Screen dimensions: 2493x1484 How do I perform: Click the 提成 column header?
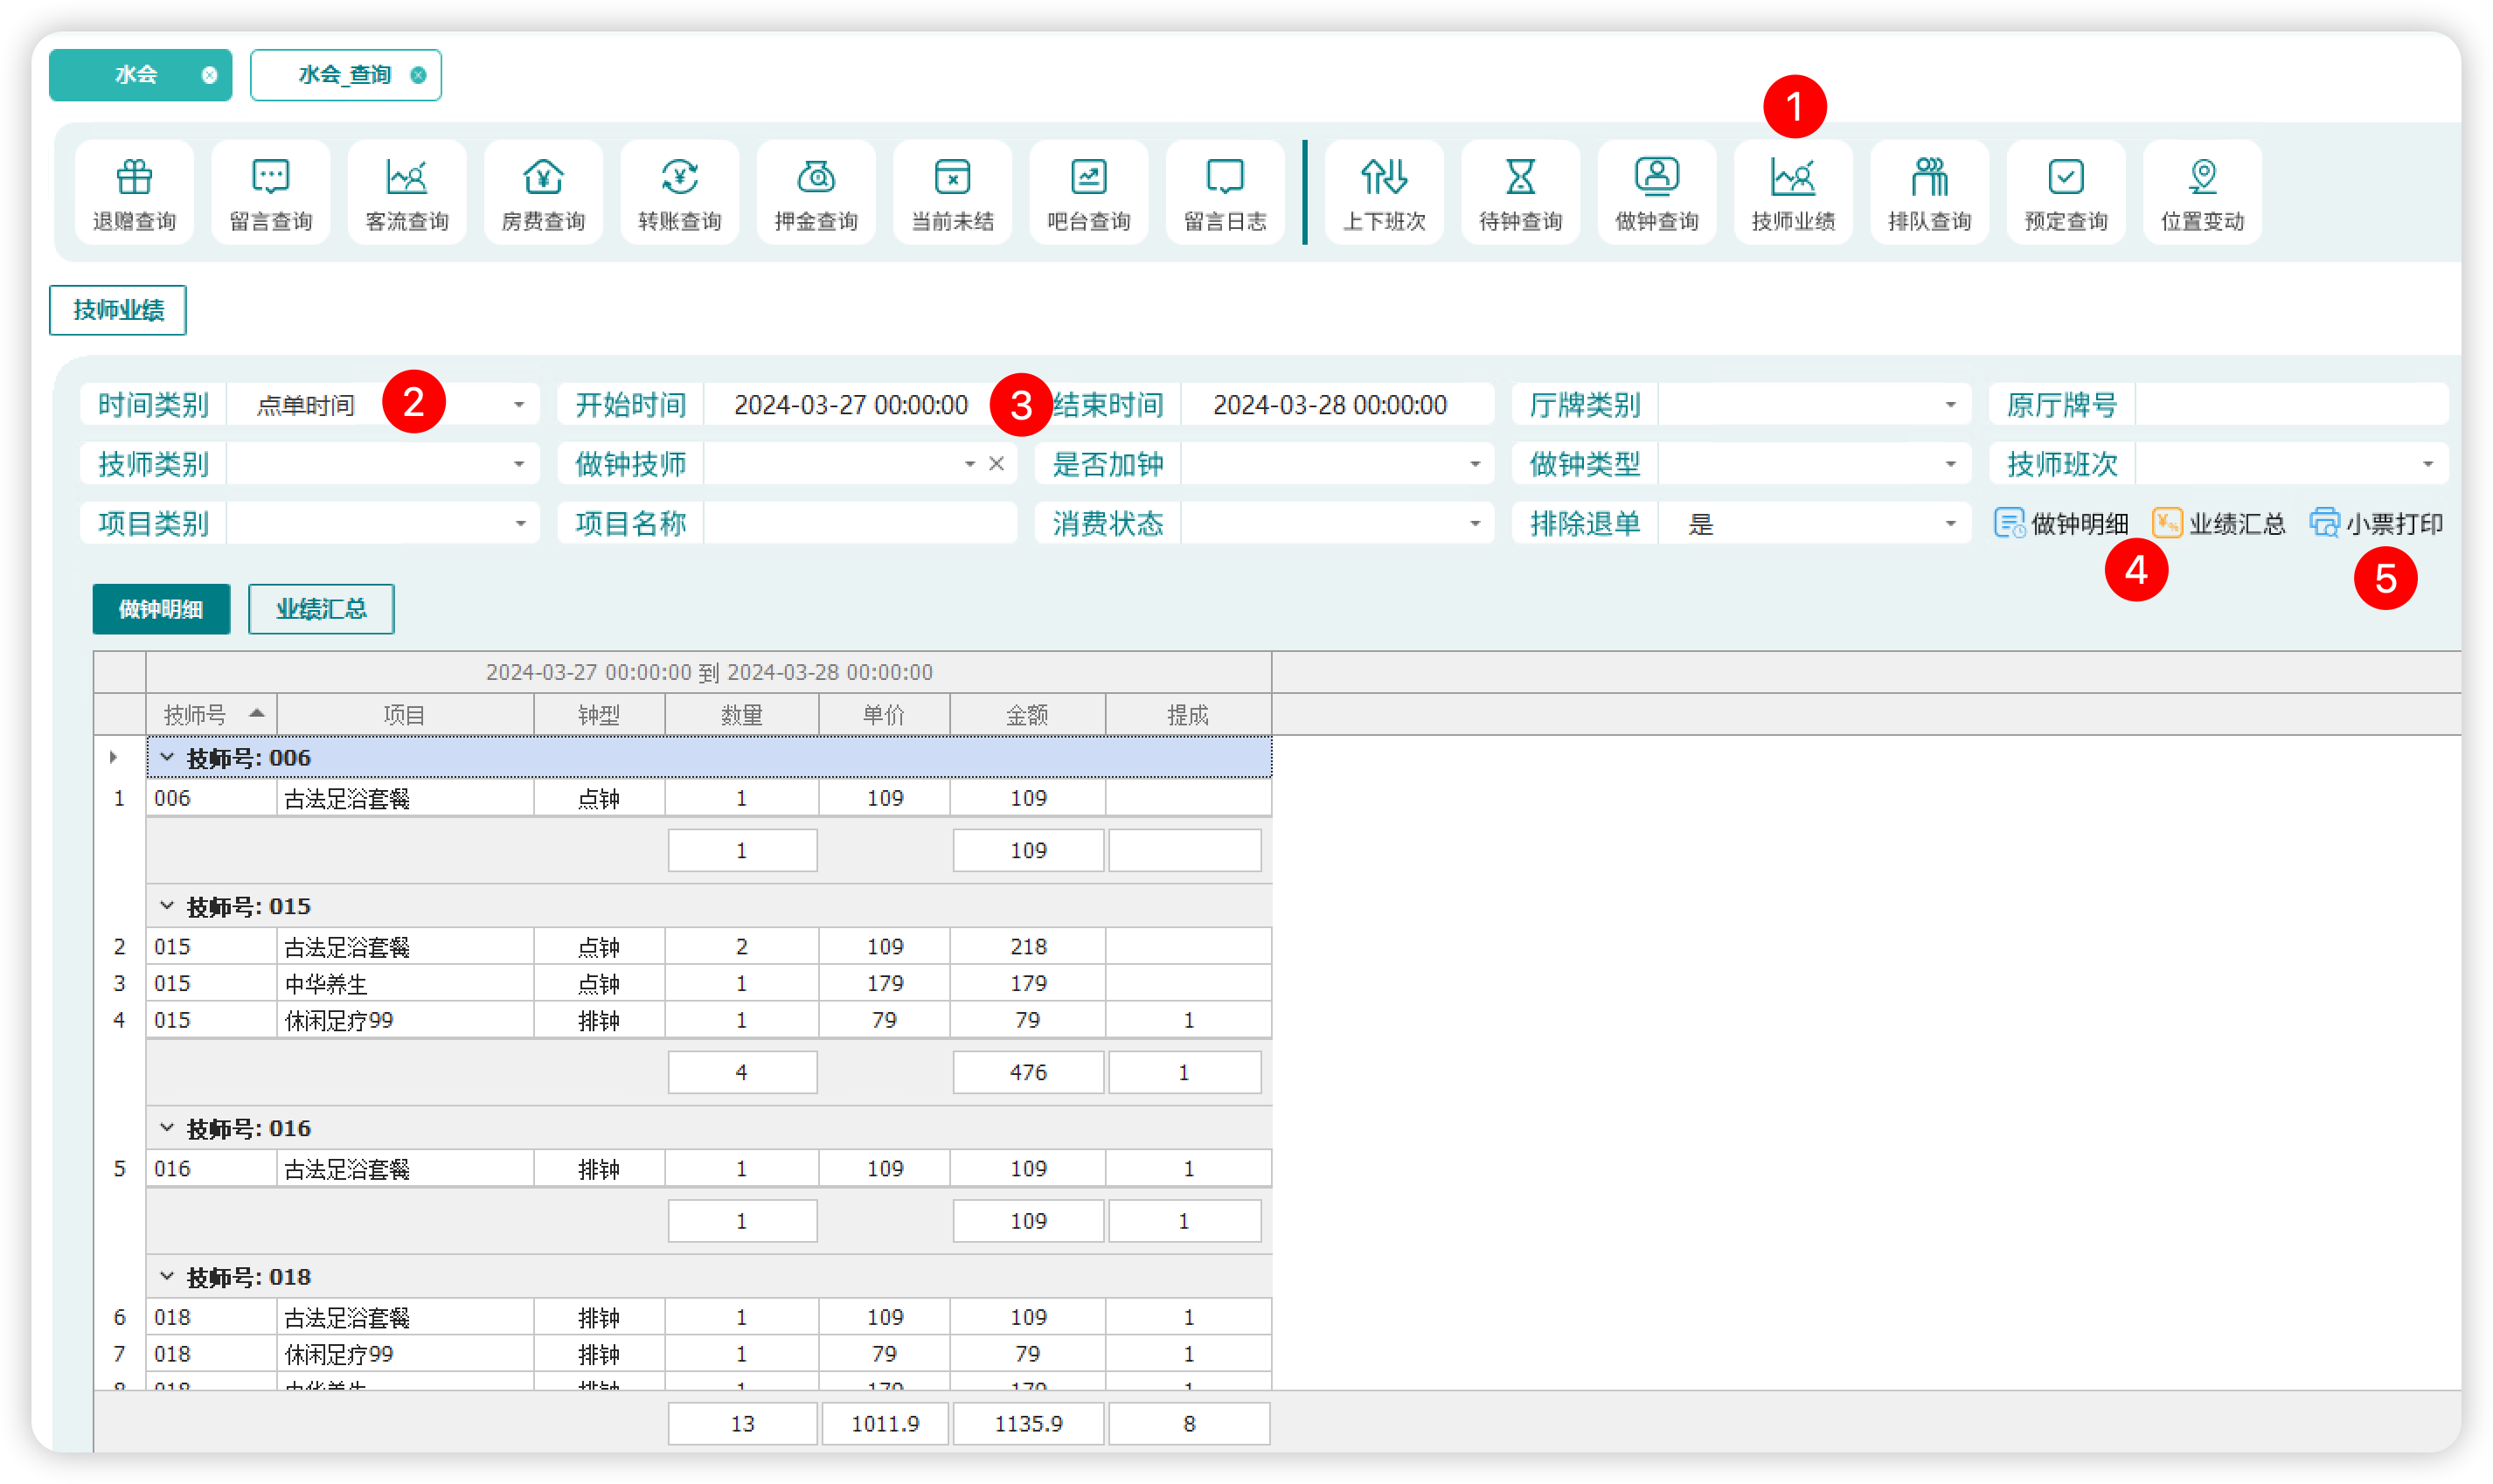click(x=1188, y=715)
